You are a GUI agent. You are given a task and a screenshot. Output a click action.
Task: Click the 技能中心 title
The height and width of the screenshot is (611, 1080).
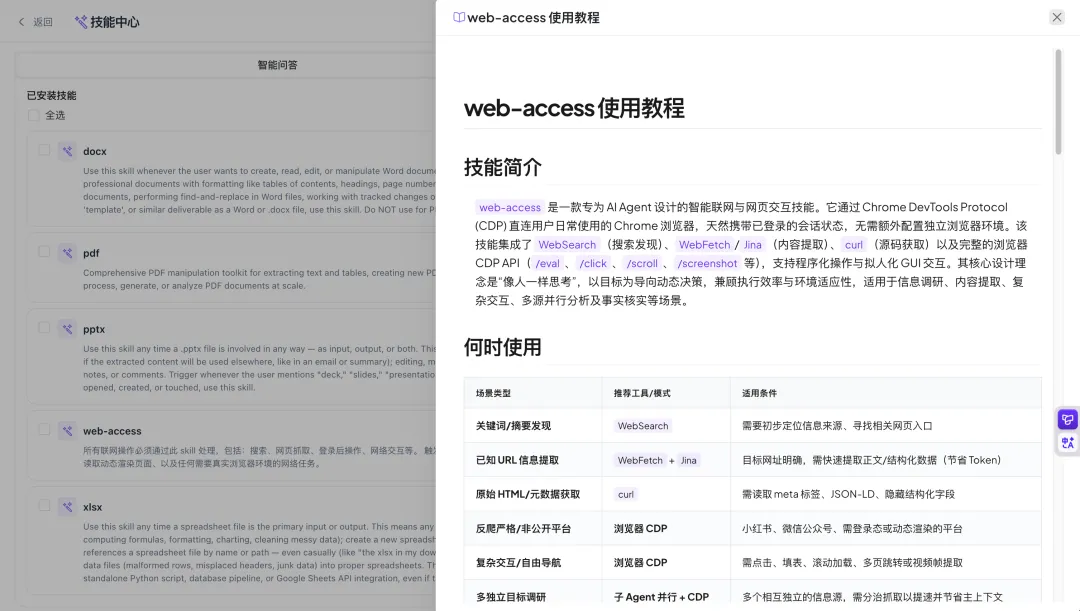pos(114,22)
